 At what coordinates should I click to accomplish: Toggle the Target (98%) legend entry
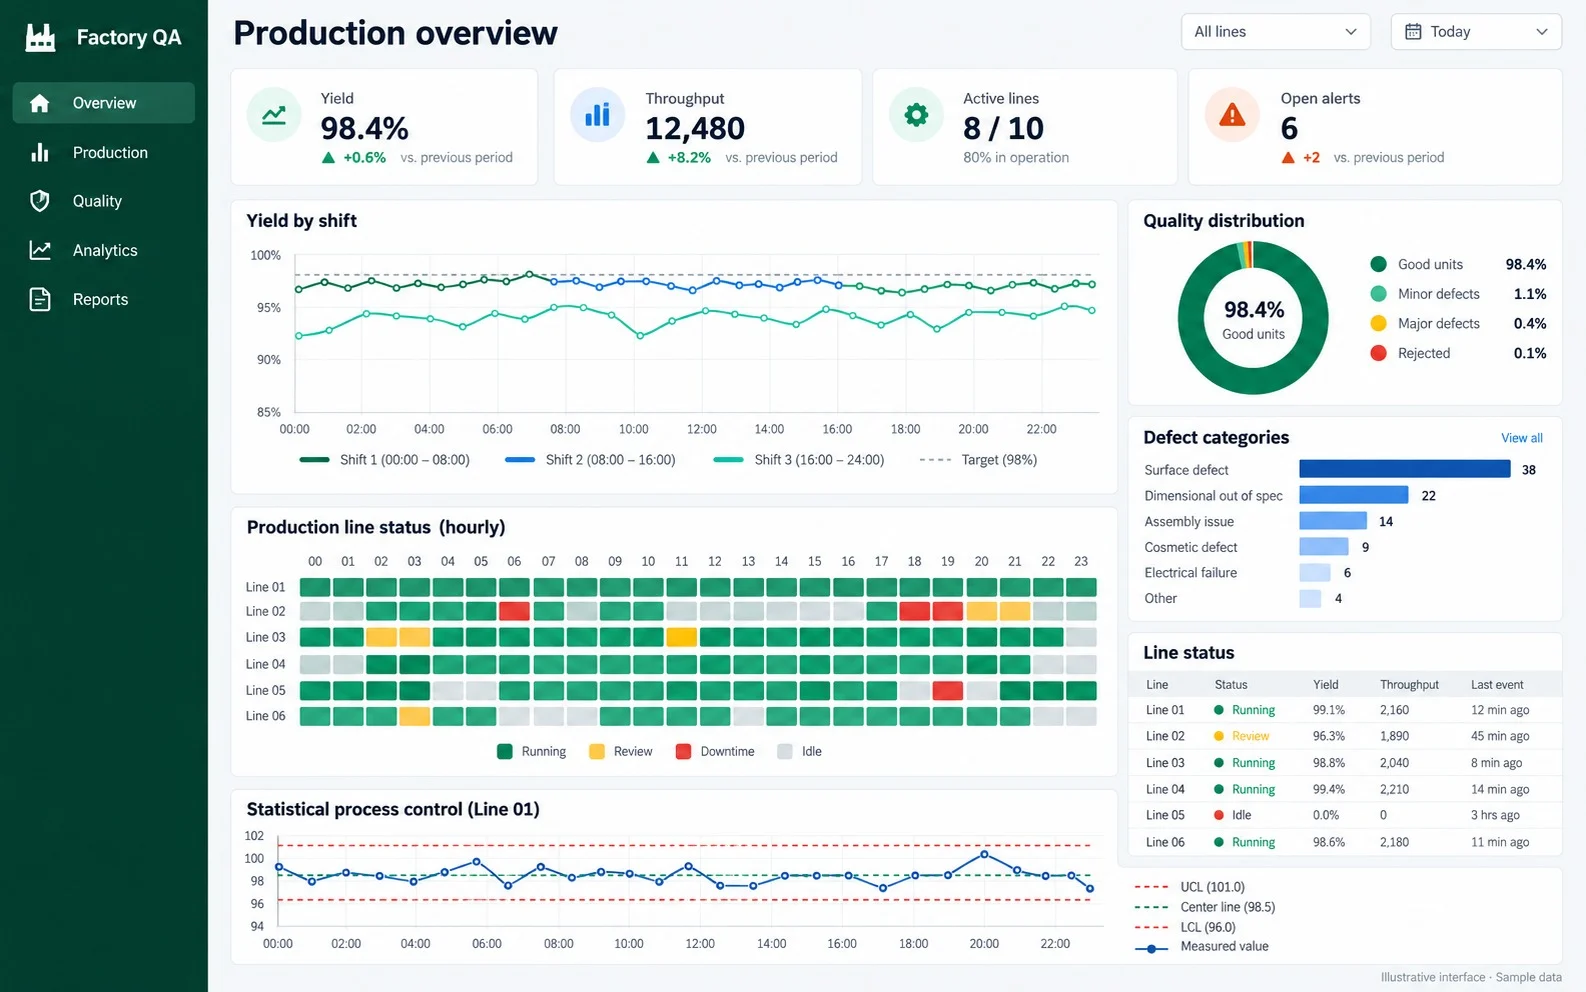click(978, 460)
